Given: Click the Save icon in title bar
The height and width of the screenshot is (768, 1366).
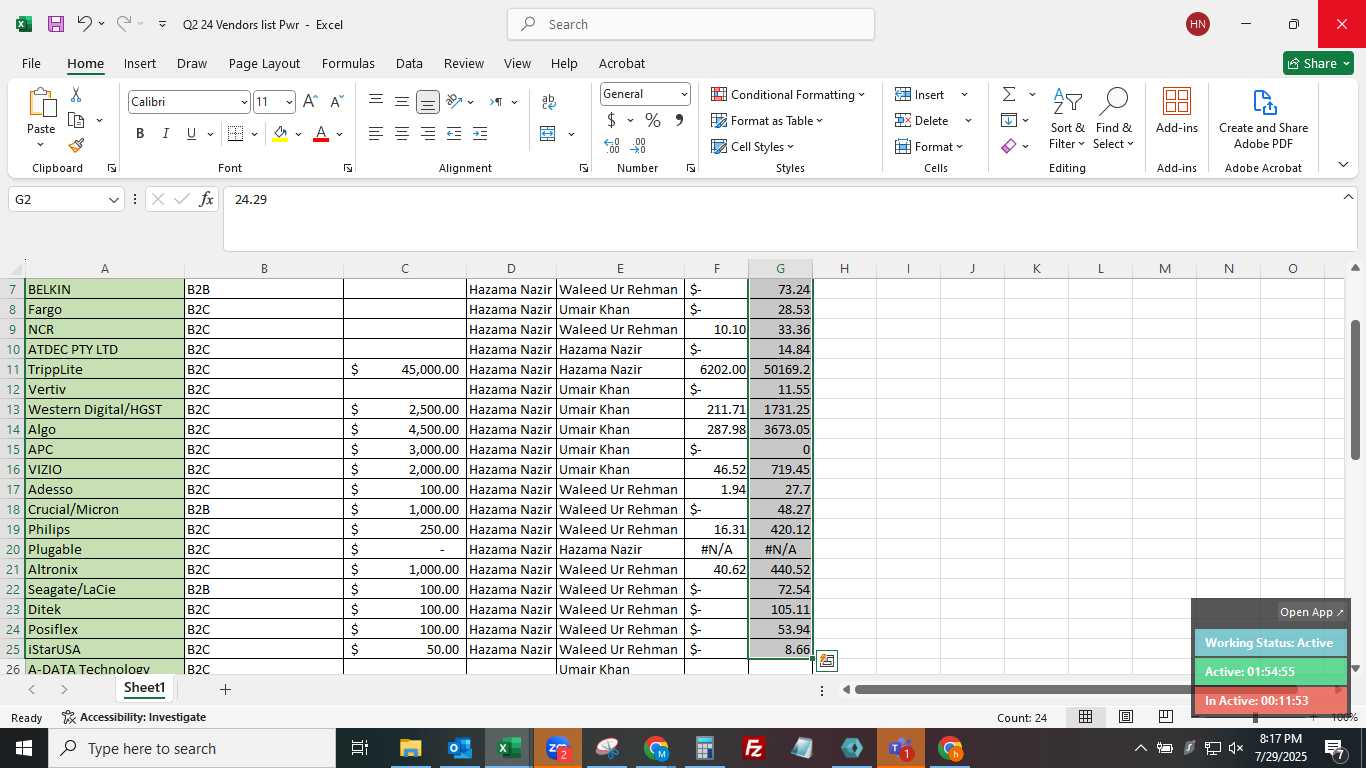Looking at the screenshot, I should click(56, 24).
